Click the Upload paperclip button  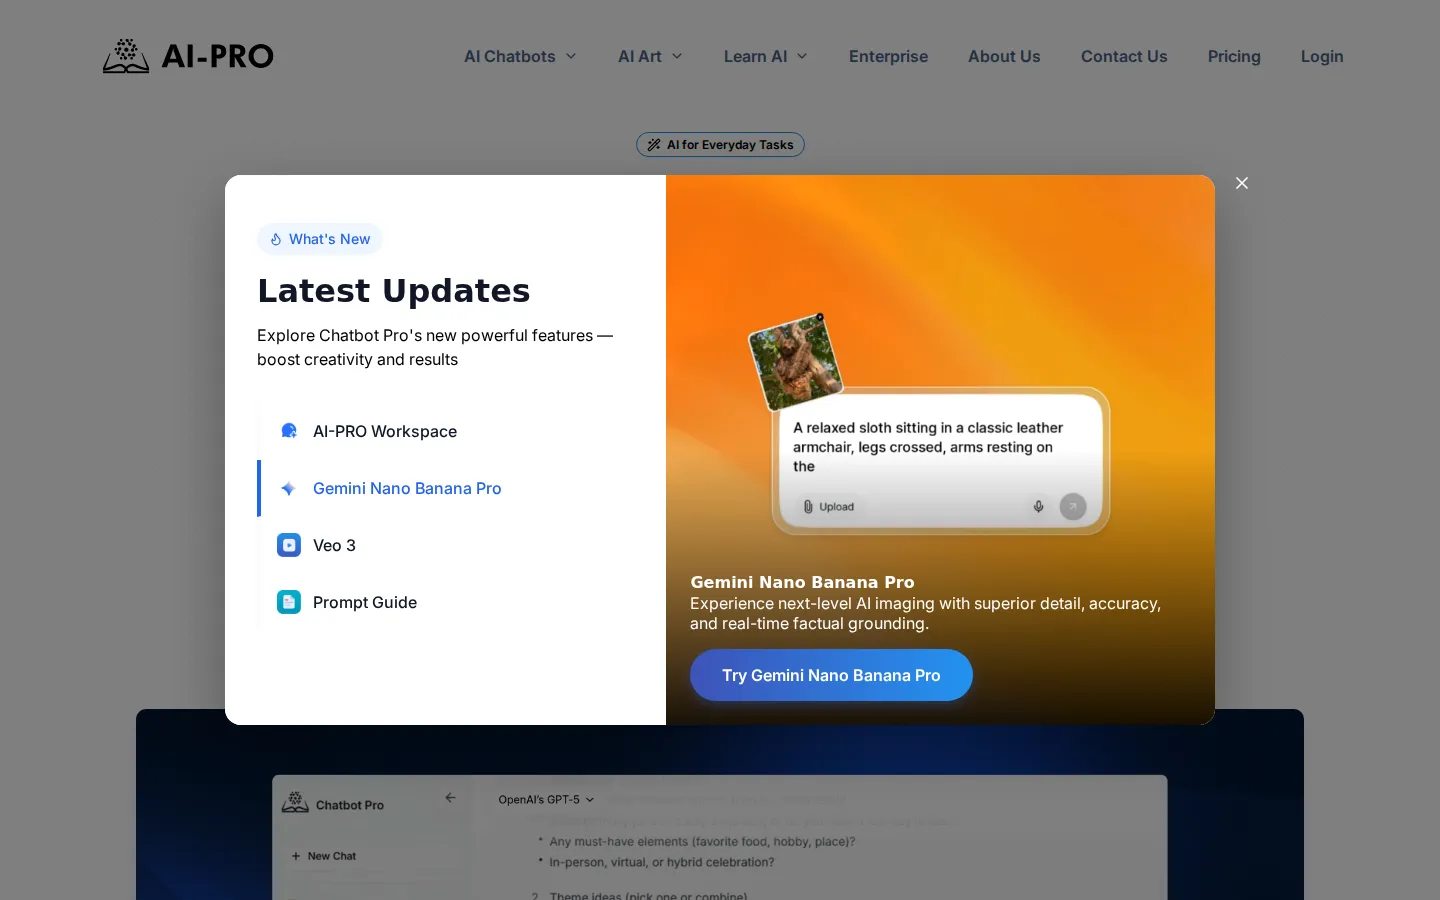coord(829,507)
